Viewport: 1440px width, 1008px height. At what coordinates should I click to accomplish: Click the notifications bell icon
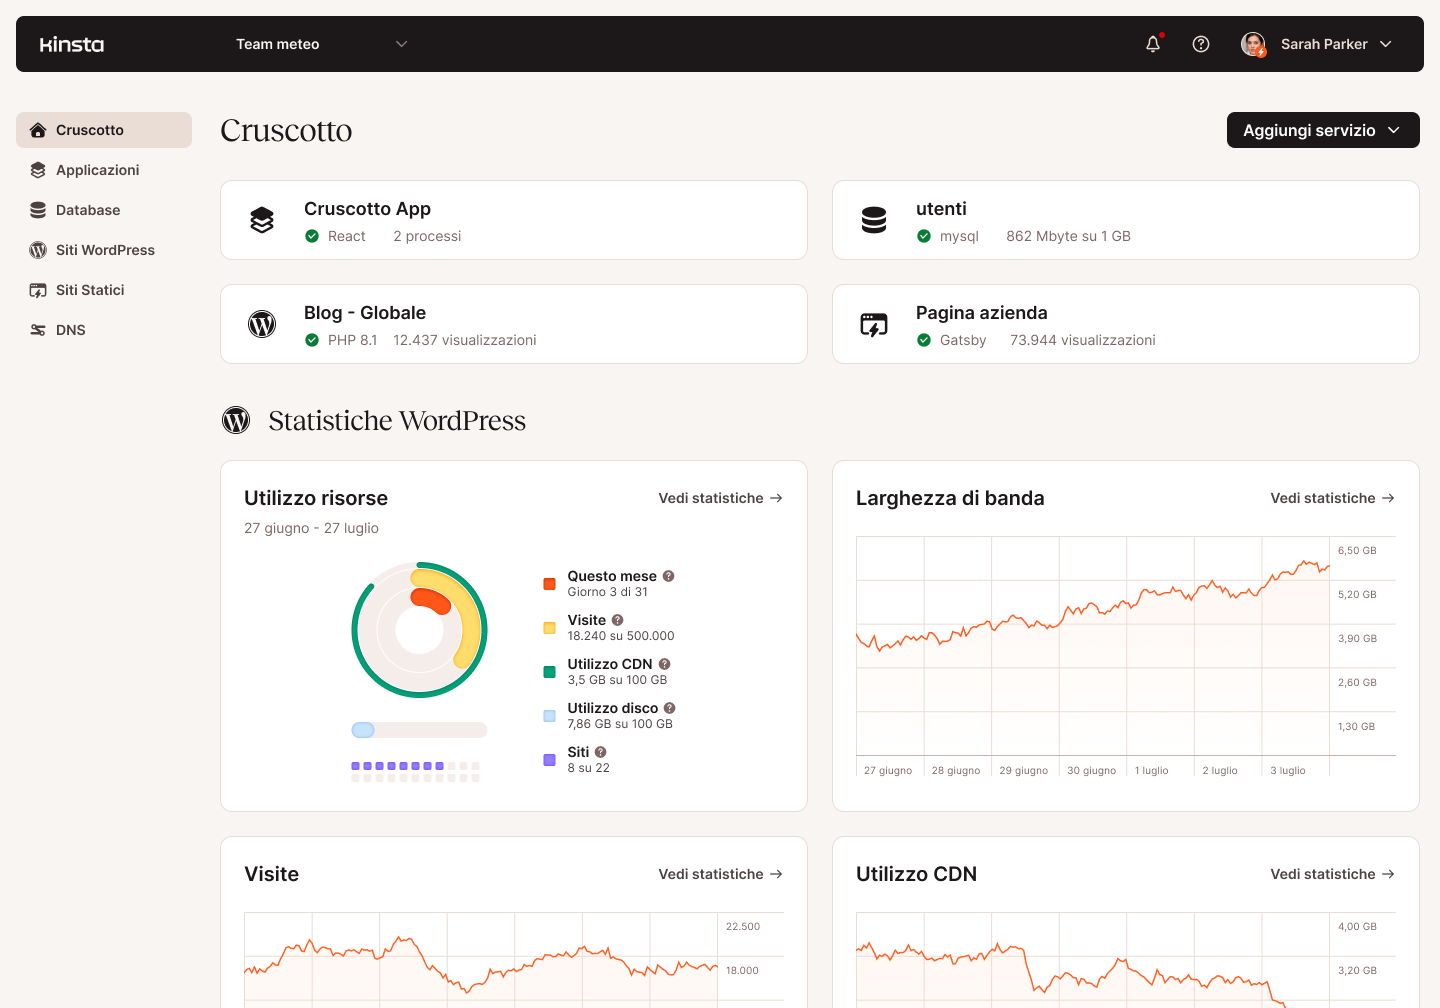(x=1153, y=44)
